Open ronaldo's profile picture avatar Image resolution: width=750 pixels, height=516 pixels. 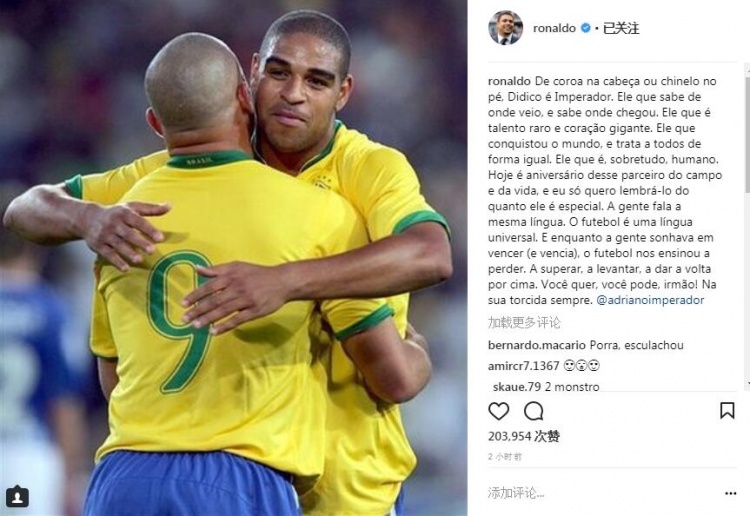506,28
